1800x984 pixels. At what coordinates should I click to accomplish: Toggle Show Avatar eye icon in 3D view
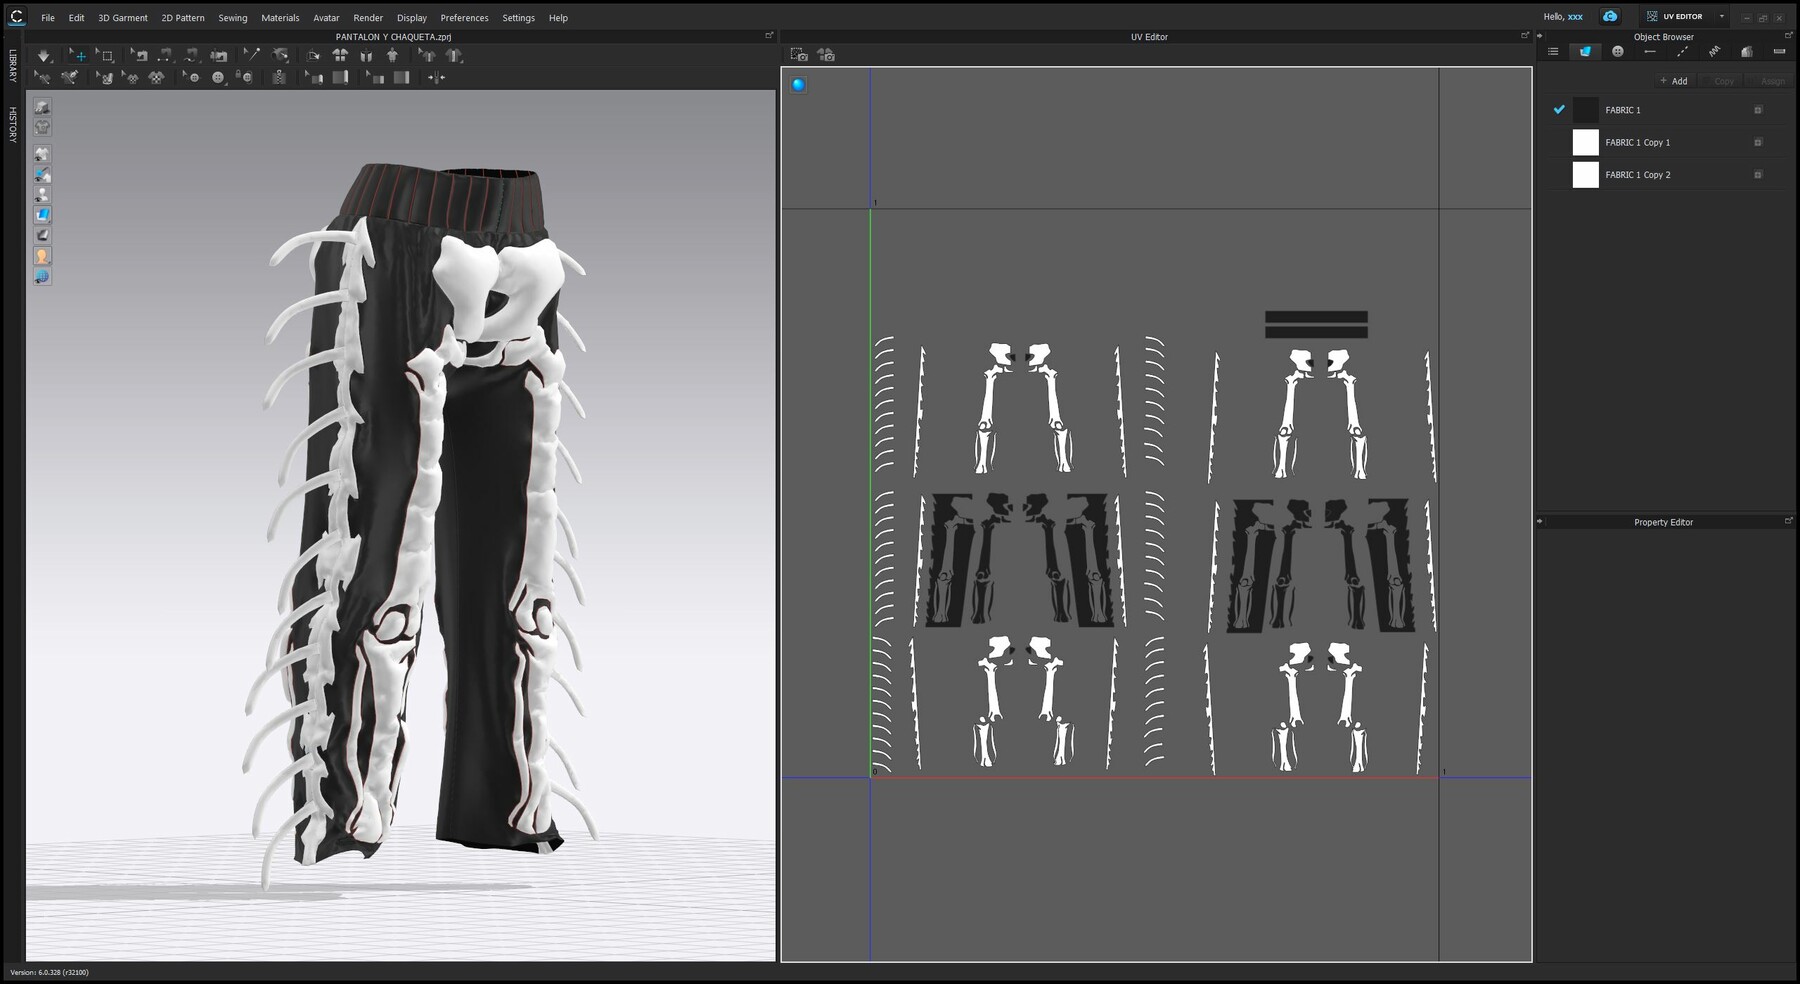[42, 194]
